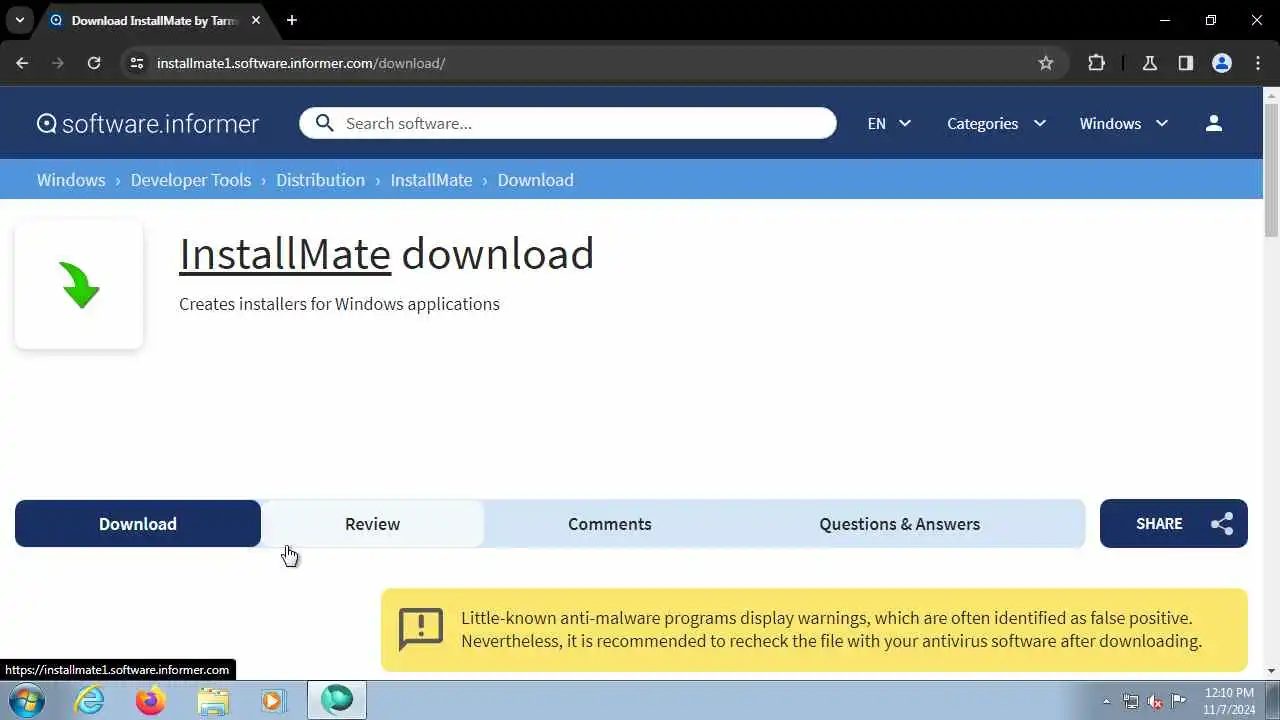The height and width of the screenshot is (720, 1280).
Task: Expand the EN language dropdown
Action: click(x=889, y=123)
